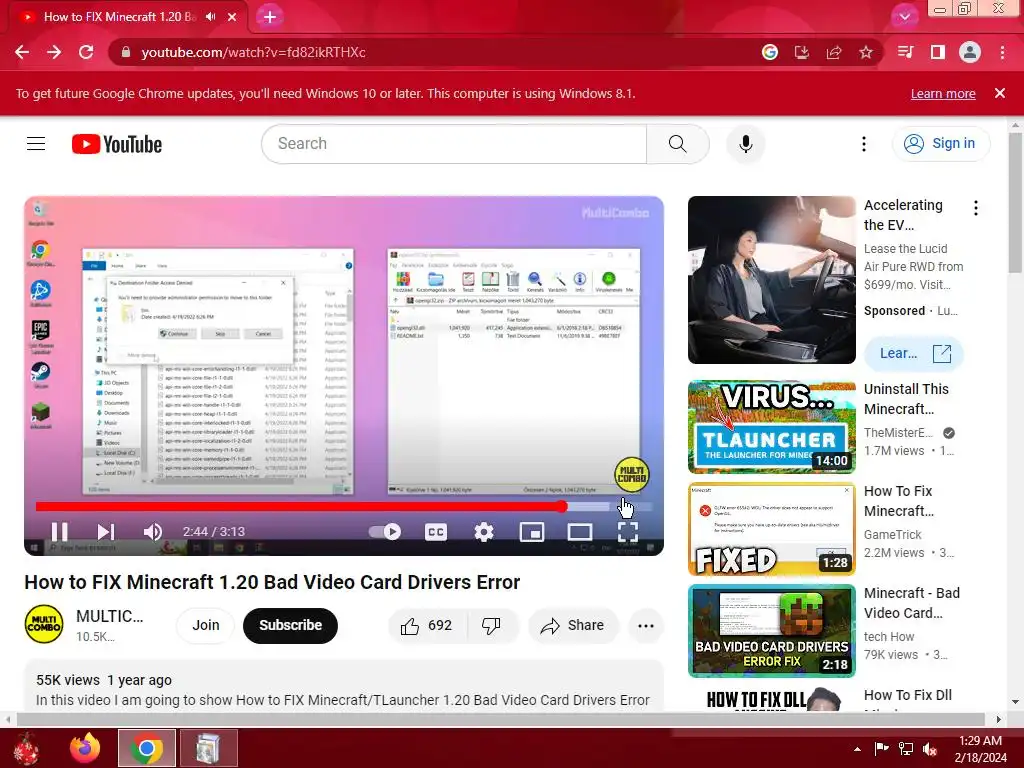The height and width of the screenshot is (768, 1024).
Task: Sign in to YouTube
Action: [940, 144]
